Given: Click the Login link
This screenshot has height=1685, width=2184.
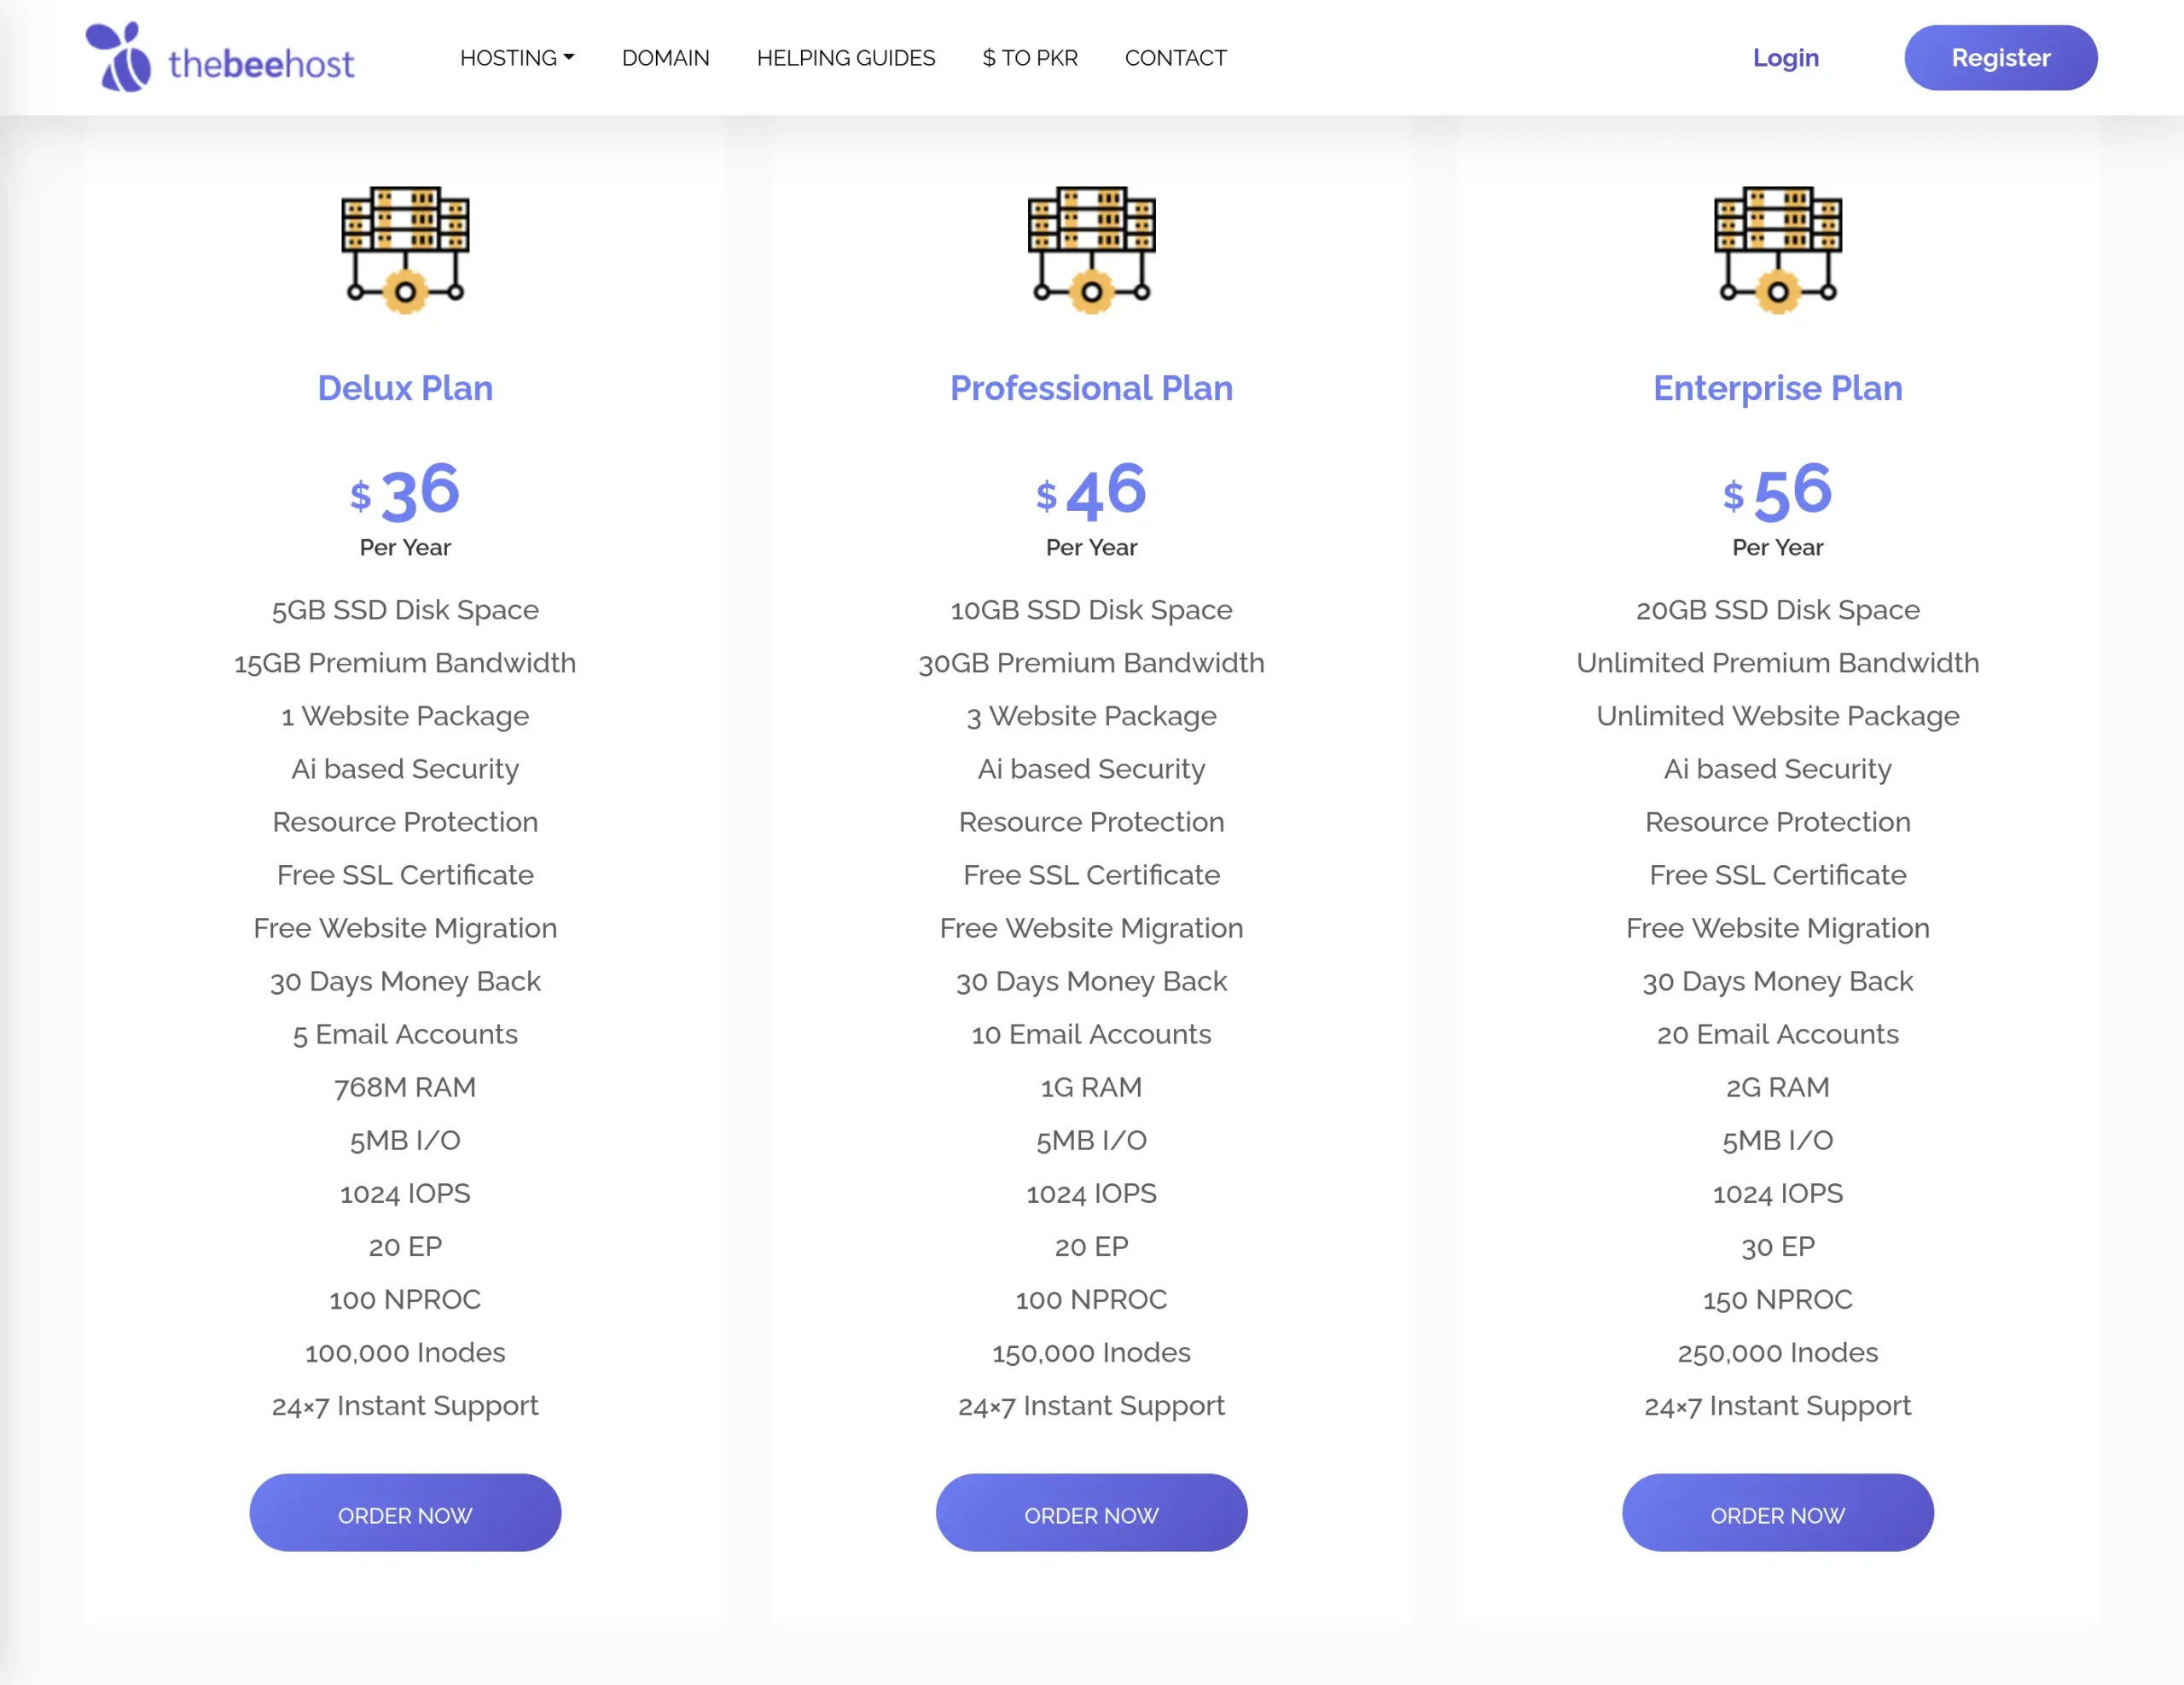Looking at the screenshot, I should click(1785, 58).
